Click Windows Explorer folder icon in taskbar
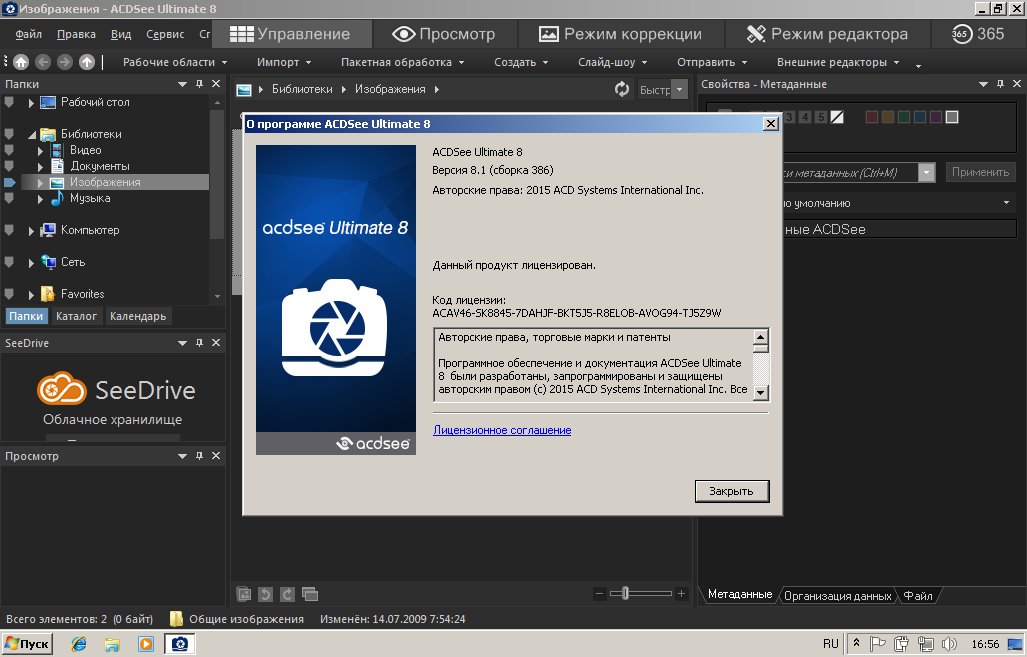This screenshot has height=657, width=1027. click(x=112, y=644)
